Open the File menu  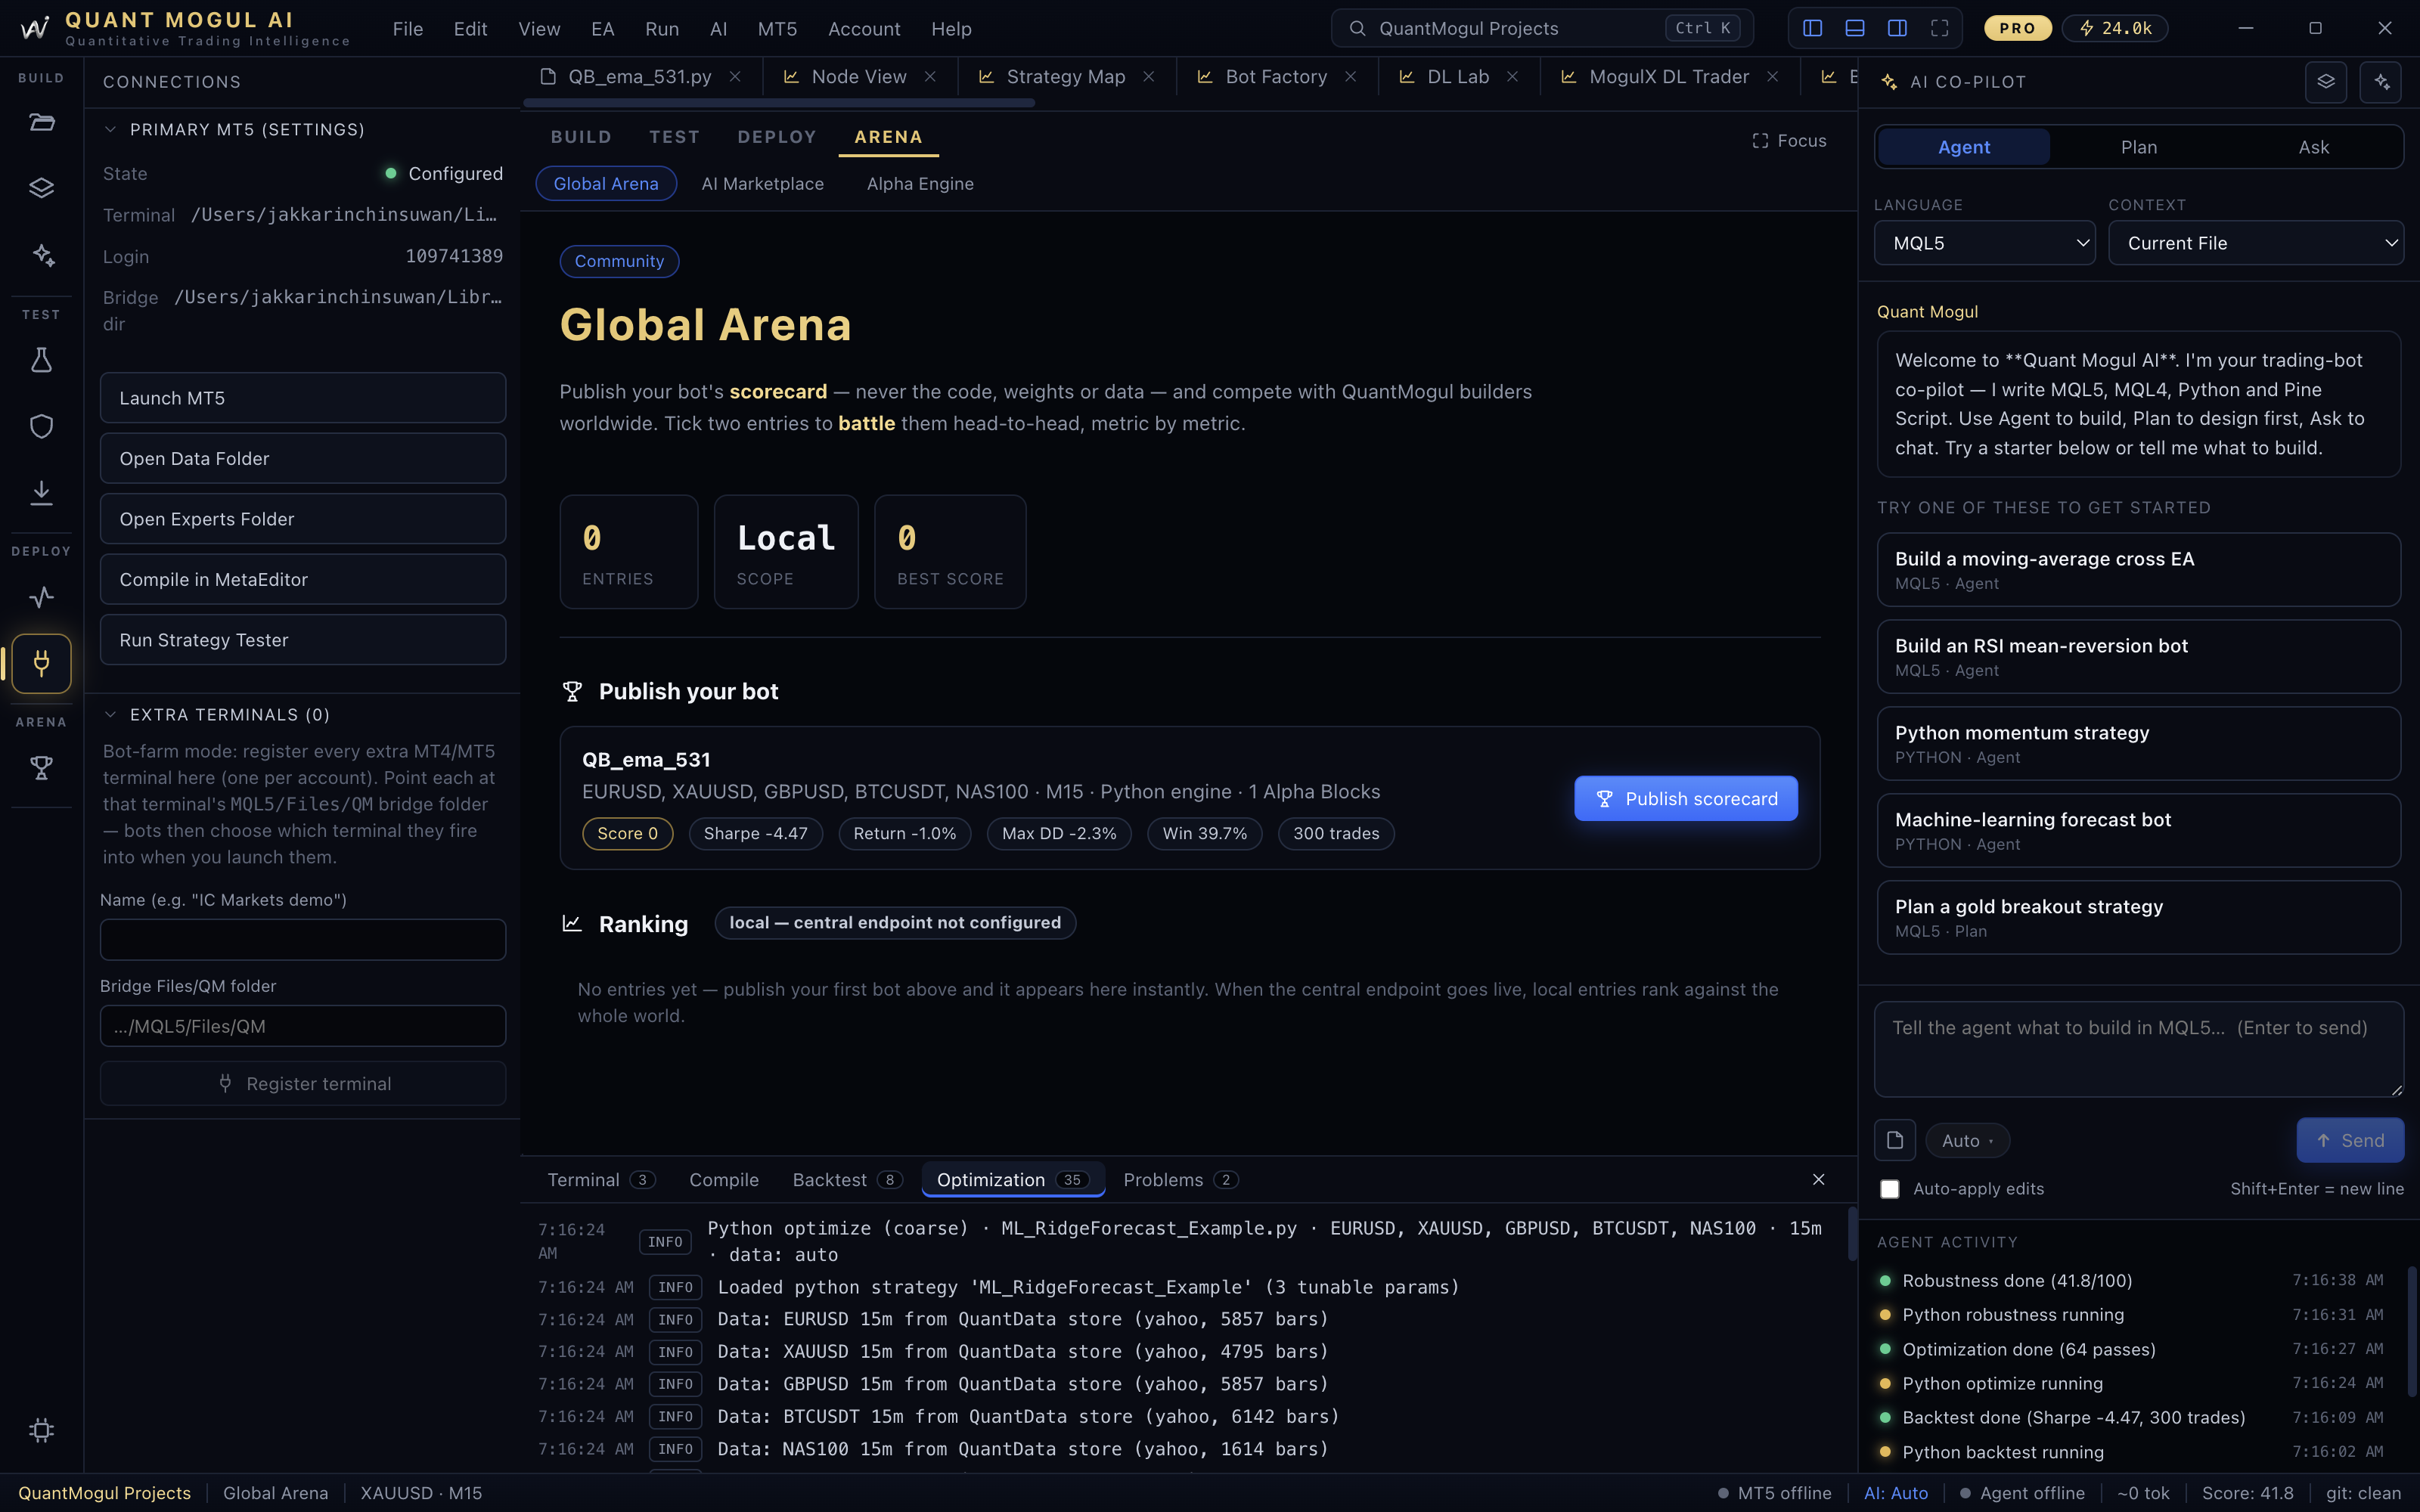click(x=407, y=29)
